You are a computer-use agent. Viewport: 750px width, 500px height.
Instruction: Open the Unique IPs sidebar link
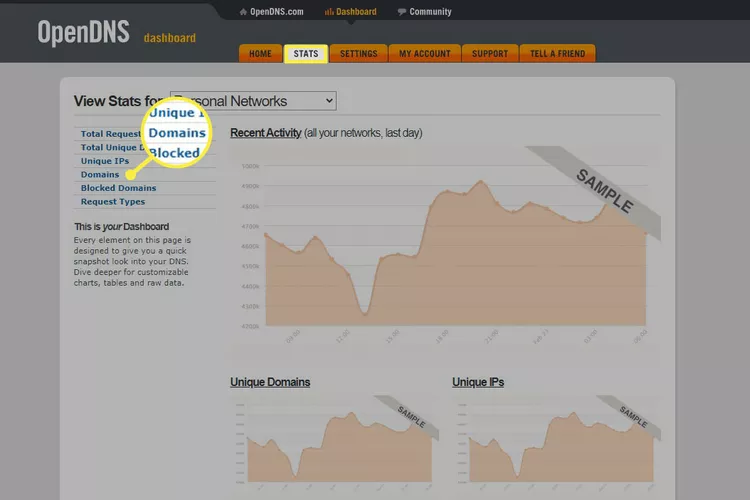[105, 161]
